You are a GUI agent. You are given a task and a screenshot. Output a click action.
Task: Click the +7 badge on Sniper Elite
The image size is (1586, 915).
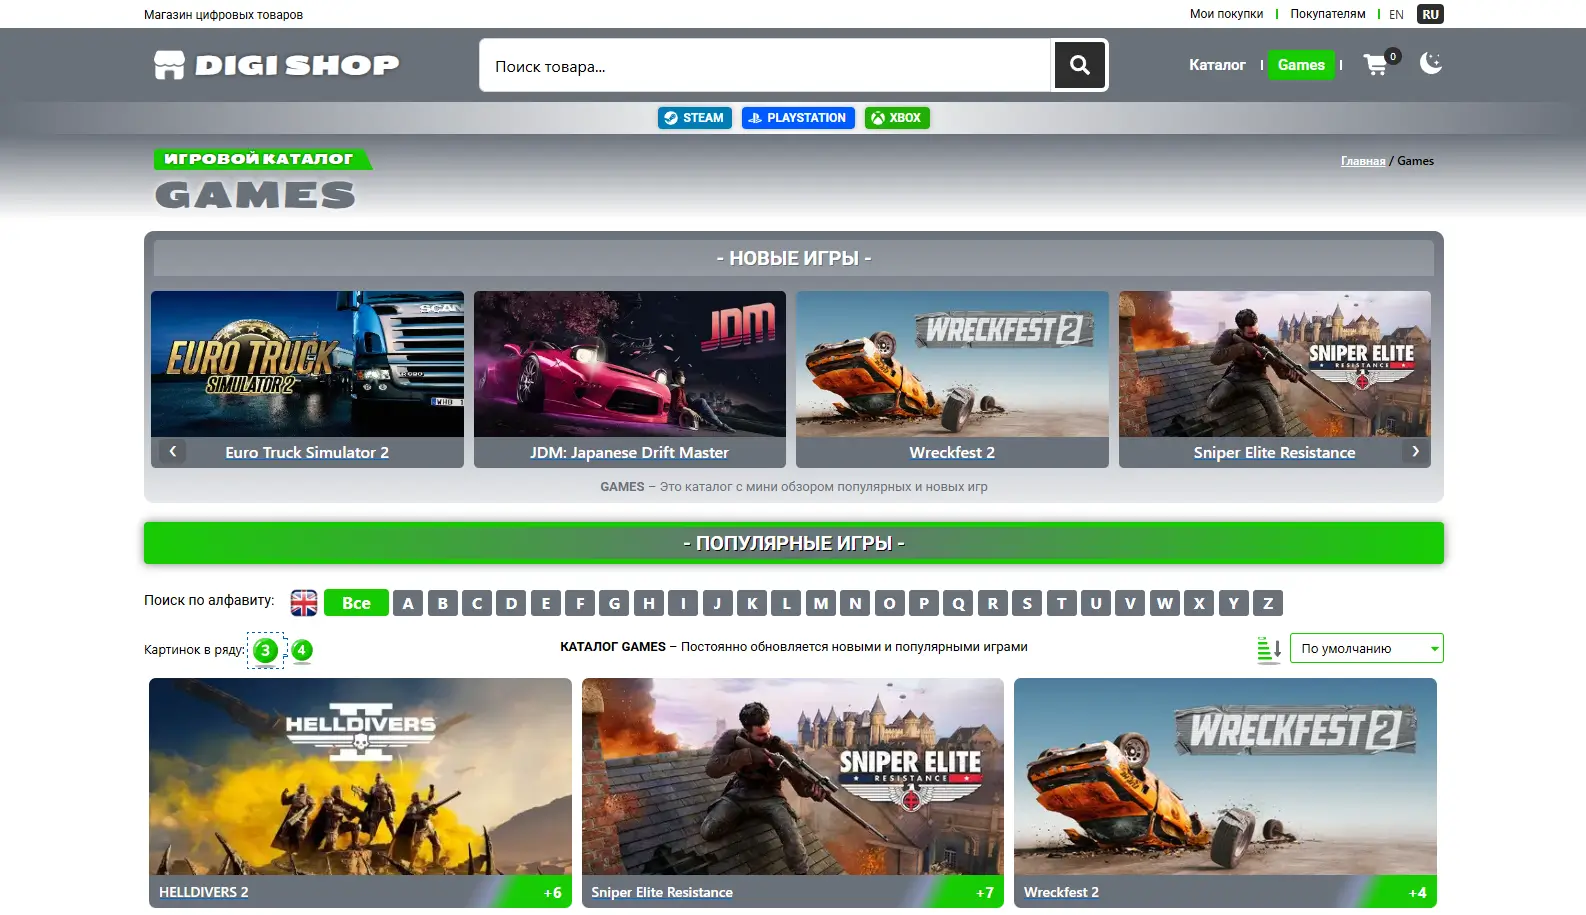pyautogui.click(x=985, y=893)
